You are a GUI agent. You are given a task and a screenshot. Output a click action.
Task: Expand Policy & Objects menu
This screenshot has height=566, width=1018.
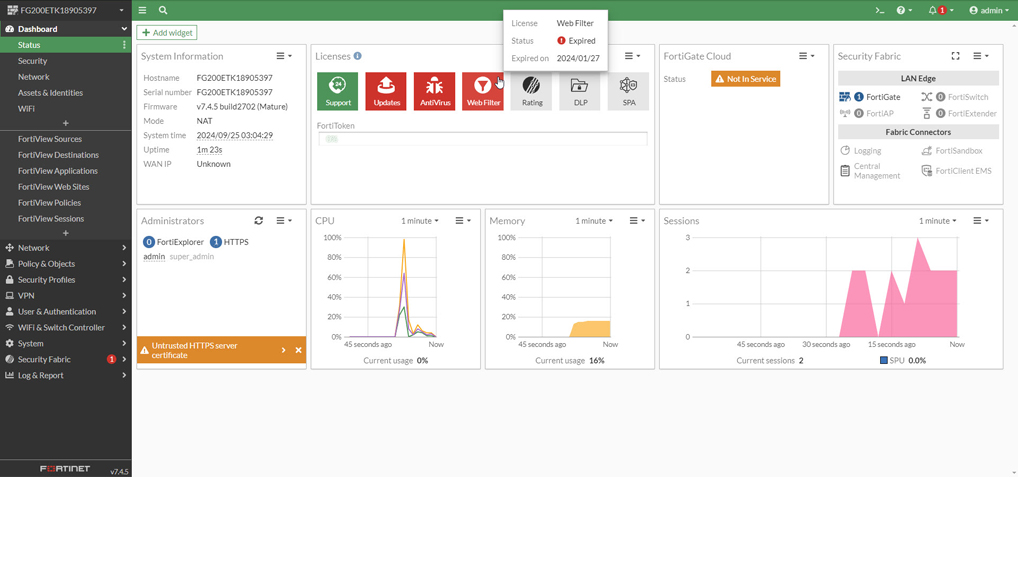[x=66, y=264]
